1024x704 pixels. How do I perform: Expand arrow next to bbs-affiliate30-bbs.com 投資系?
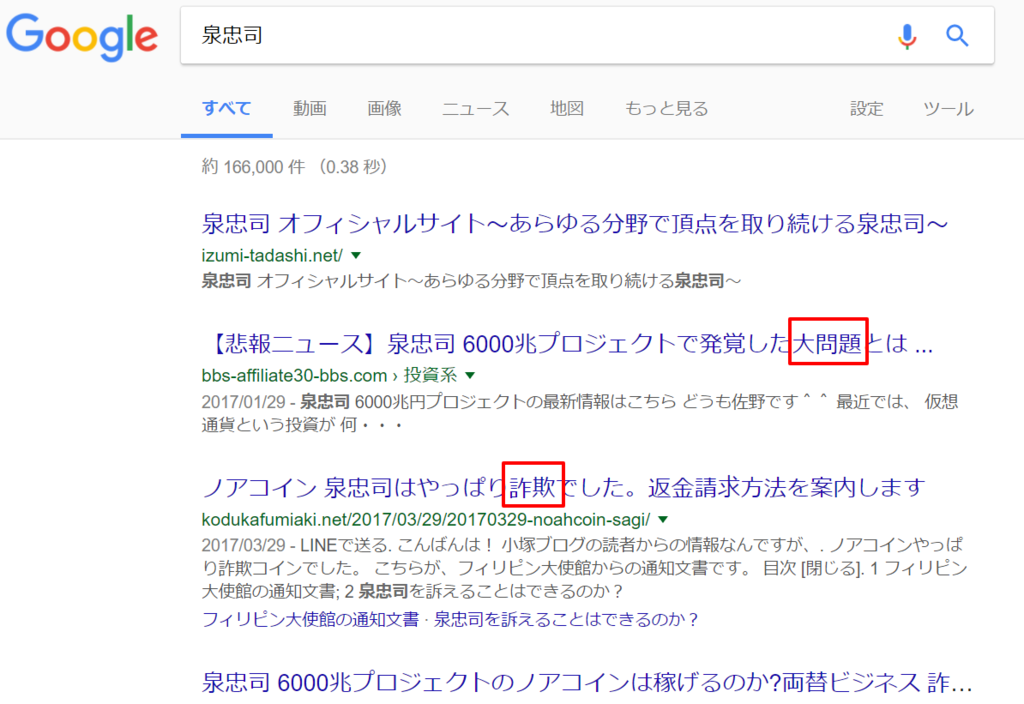(470, 376)
